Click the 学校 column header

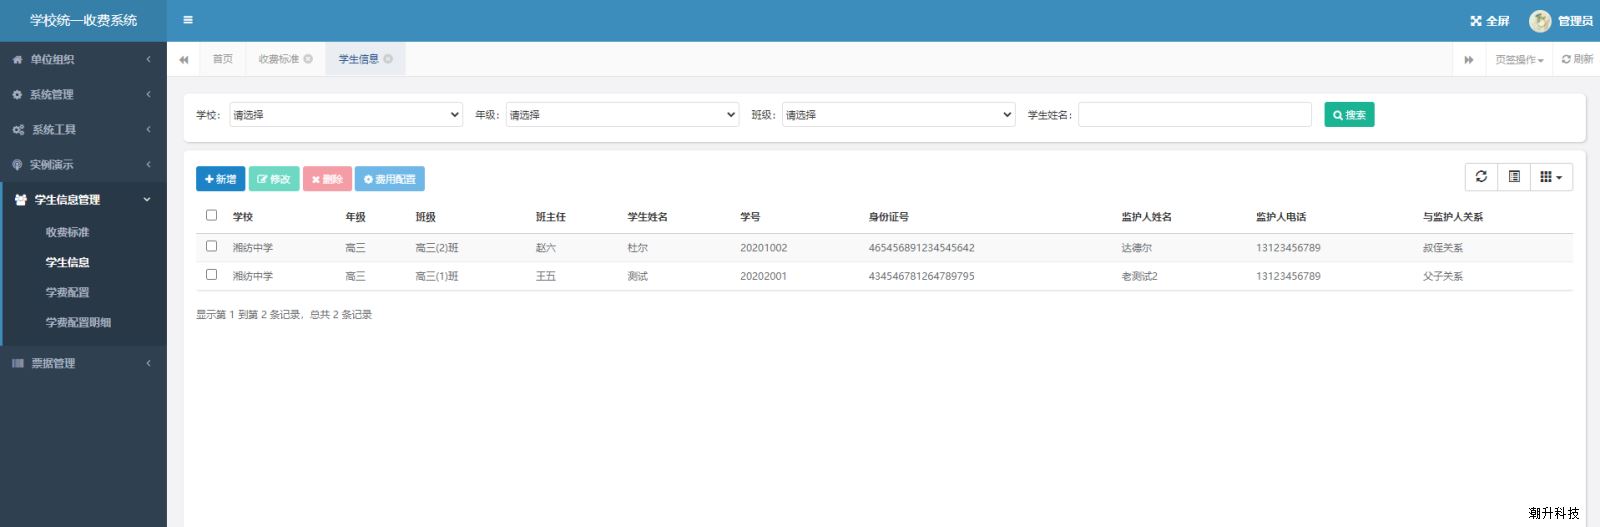pyautogui.click(x=243, y=217)
